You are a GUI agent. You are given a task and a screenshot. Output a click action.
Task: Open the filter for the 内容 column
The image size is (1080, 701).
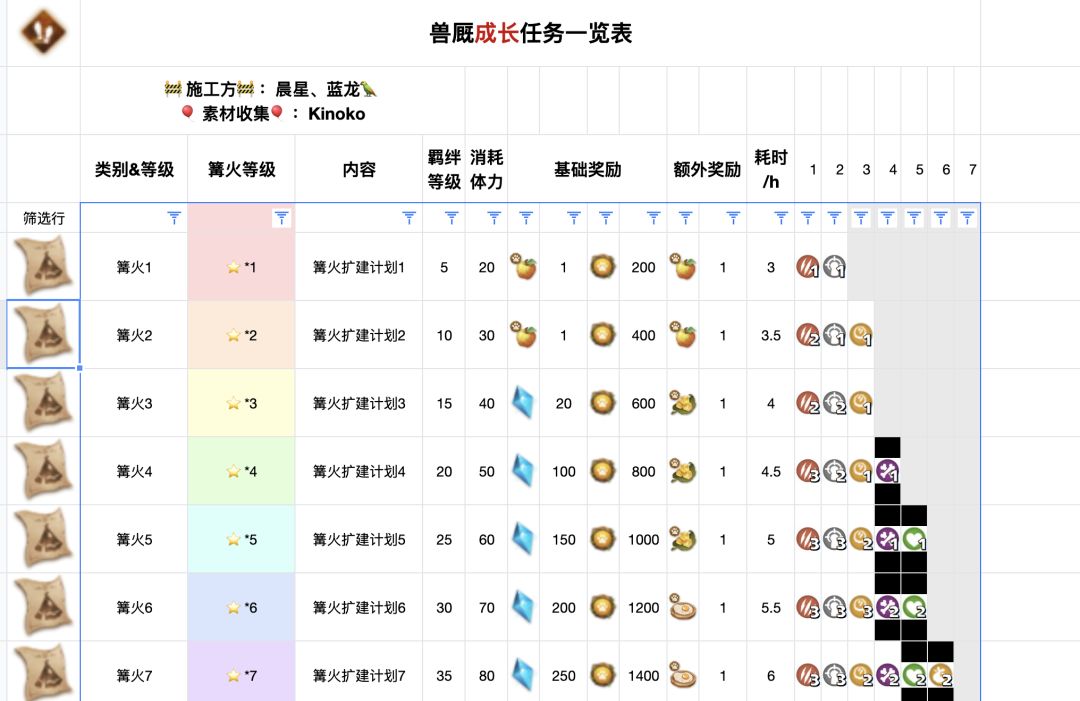tap(409, 218)
